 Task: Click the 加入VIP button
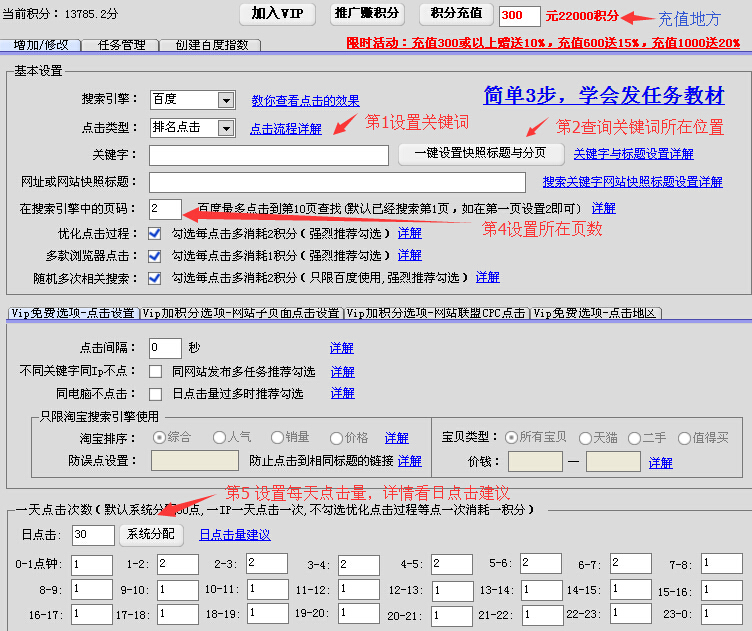coord(278,14)
